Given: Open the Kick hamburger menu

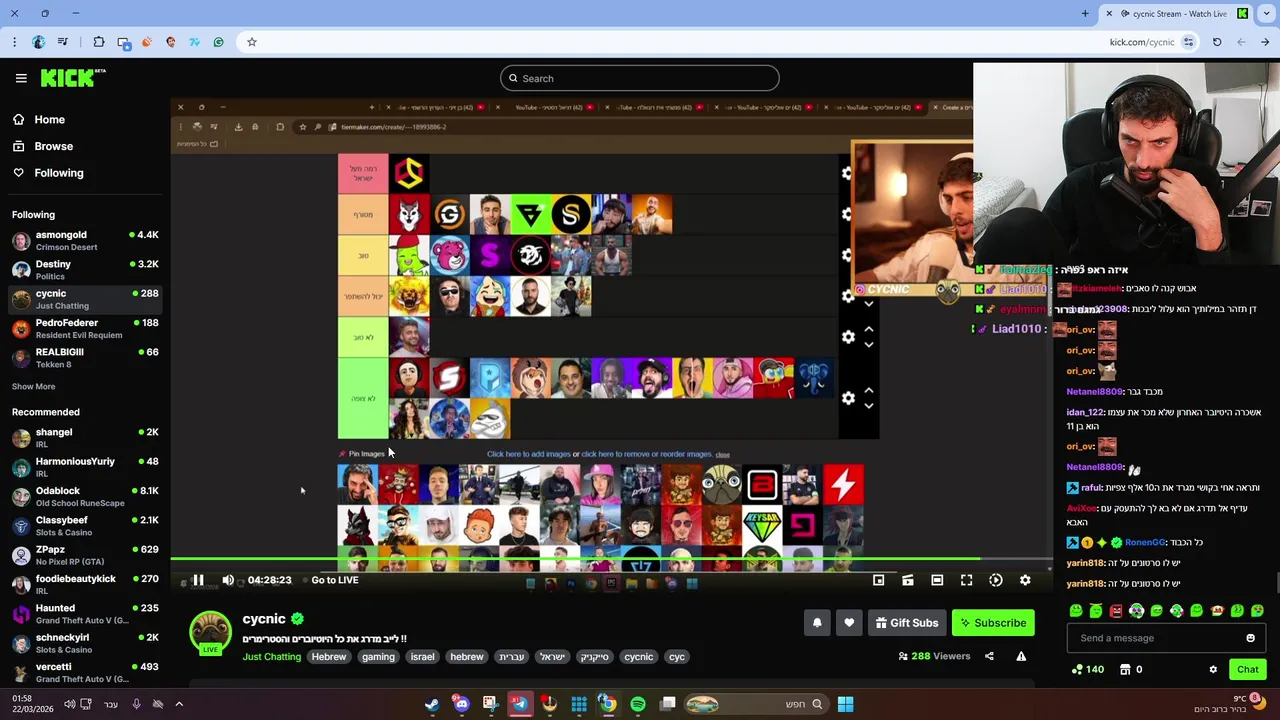Looking at the screenshot, I should tap(21, 78).
